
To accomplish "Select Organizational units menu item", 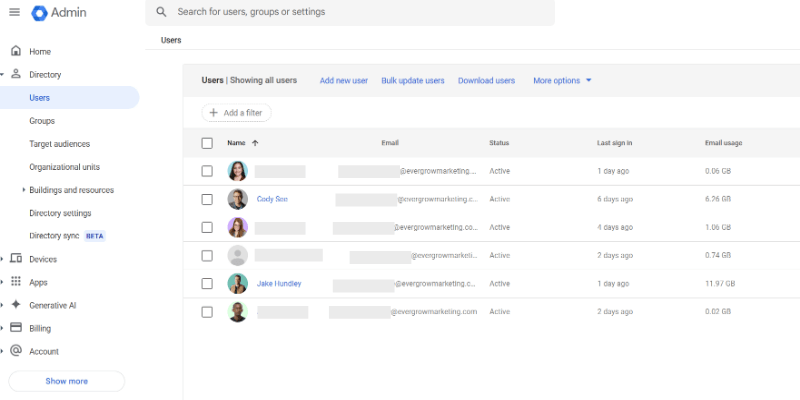I will (64, 167).
